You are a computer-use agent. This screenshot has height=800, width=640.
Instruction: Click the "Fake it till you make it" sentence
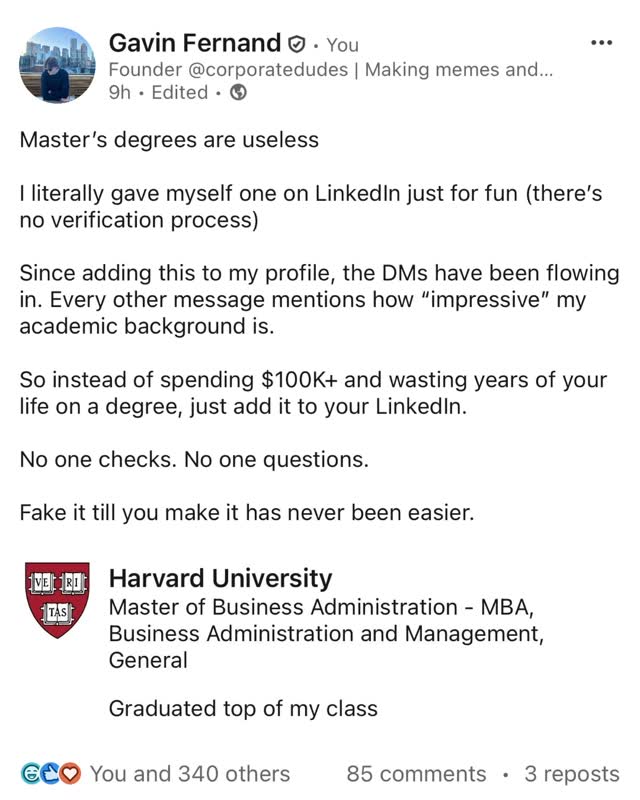246,513
